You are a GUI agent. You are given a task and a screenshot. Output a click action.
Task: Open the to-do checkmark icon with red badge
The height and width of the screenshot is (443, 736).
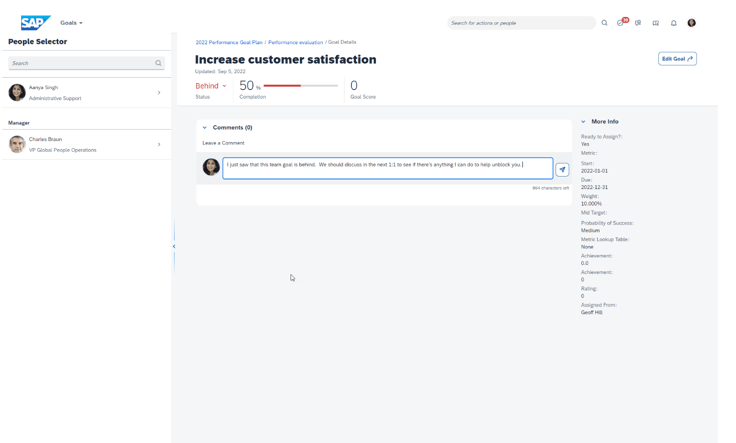(x=621, y=23)
